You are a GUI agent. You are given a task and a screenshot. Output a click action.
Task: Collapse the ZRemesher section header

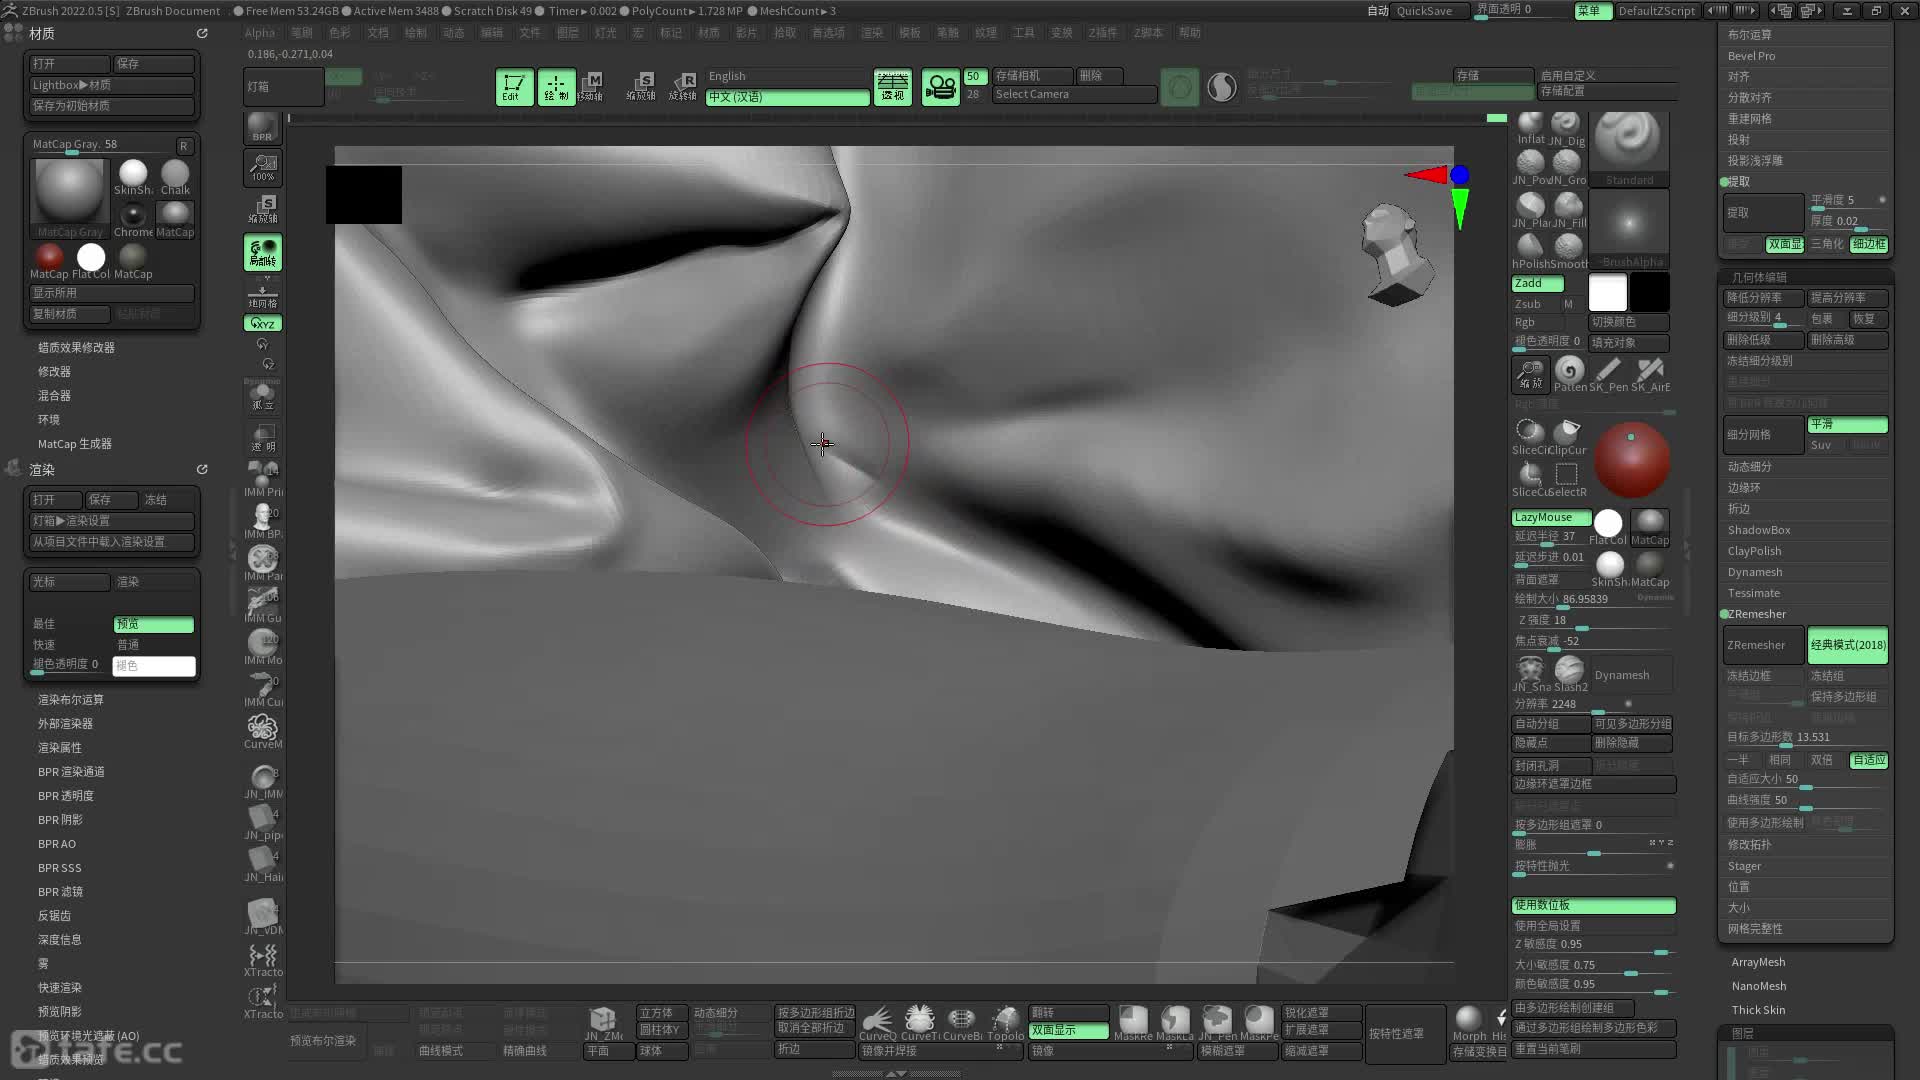[x=1756, y=614]
